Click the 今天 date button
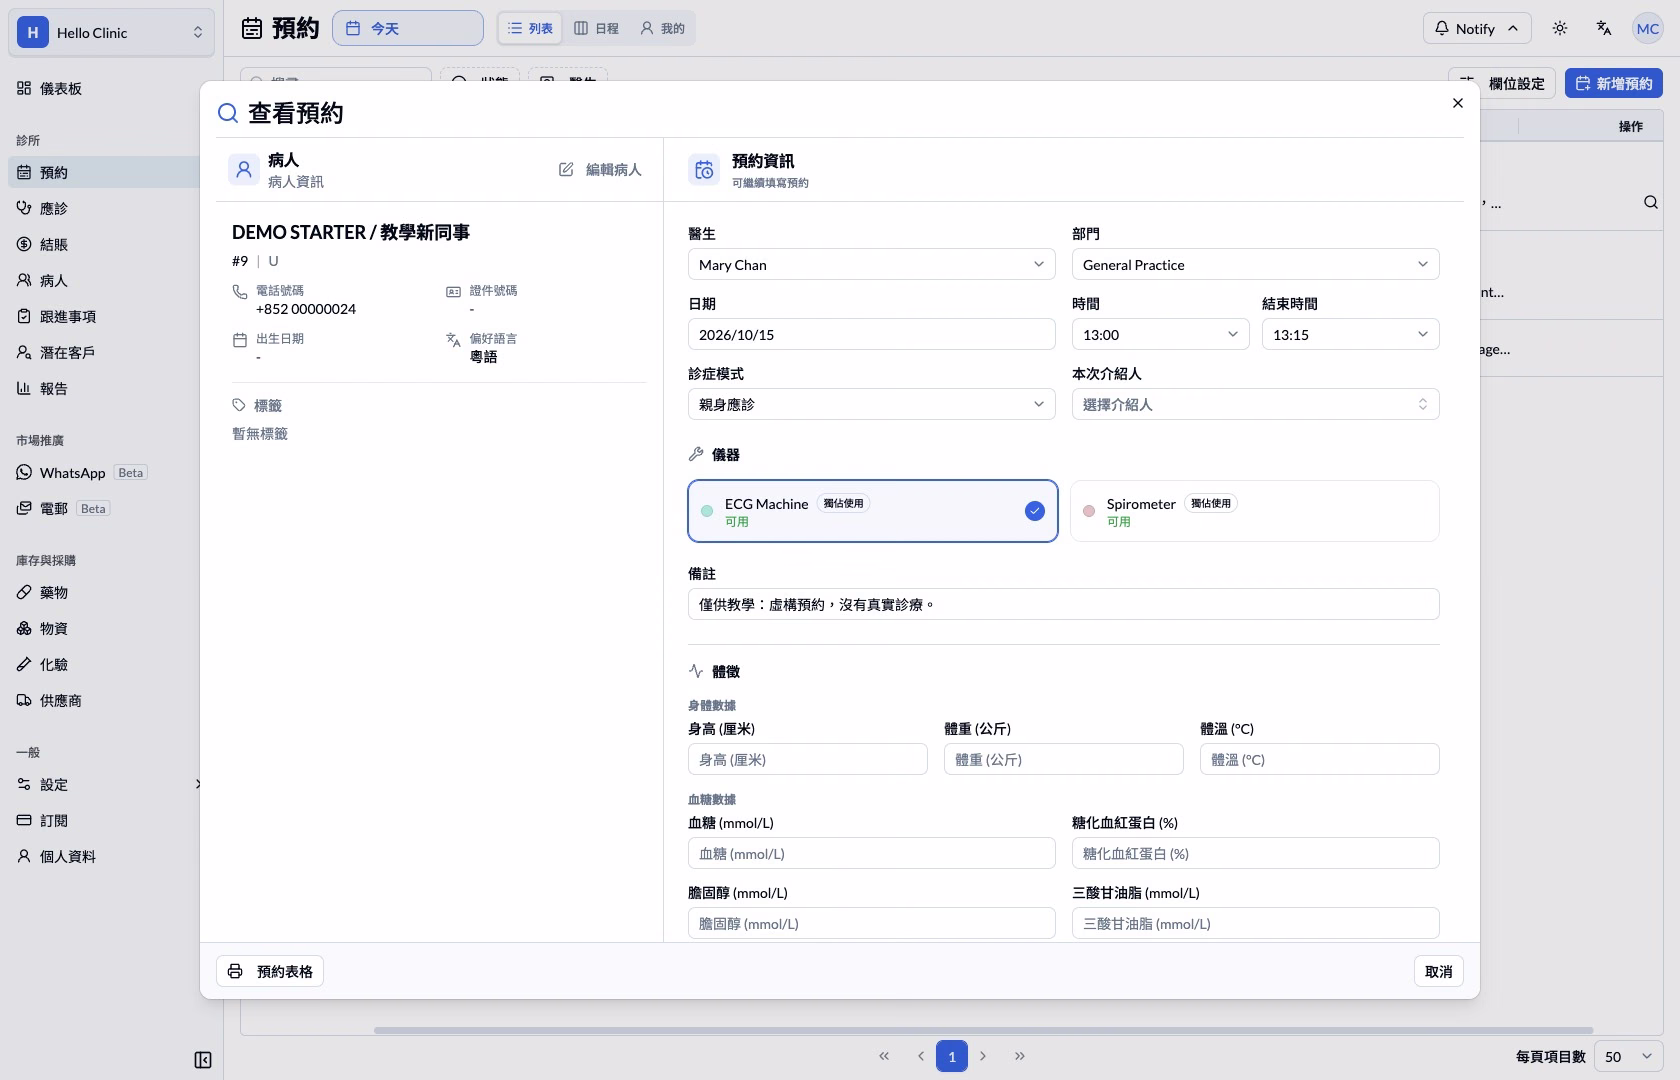 (x=408, y=28)
